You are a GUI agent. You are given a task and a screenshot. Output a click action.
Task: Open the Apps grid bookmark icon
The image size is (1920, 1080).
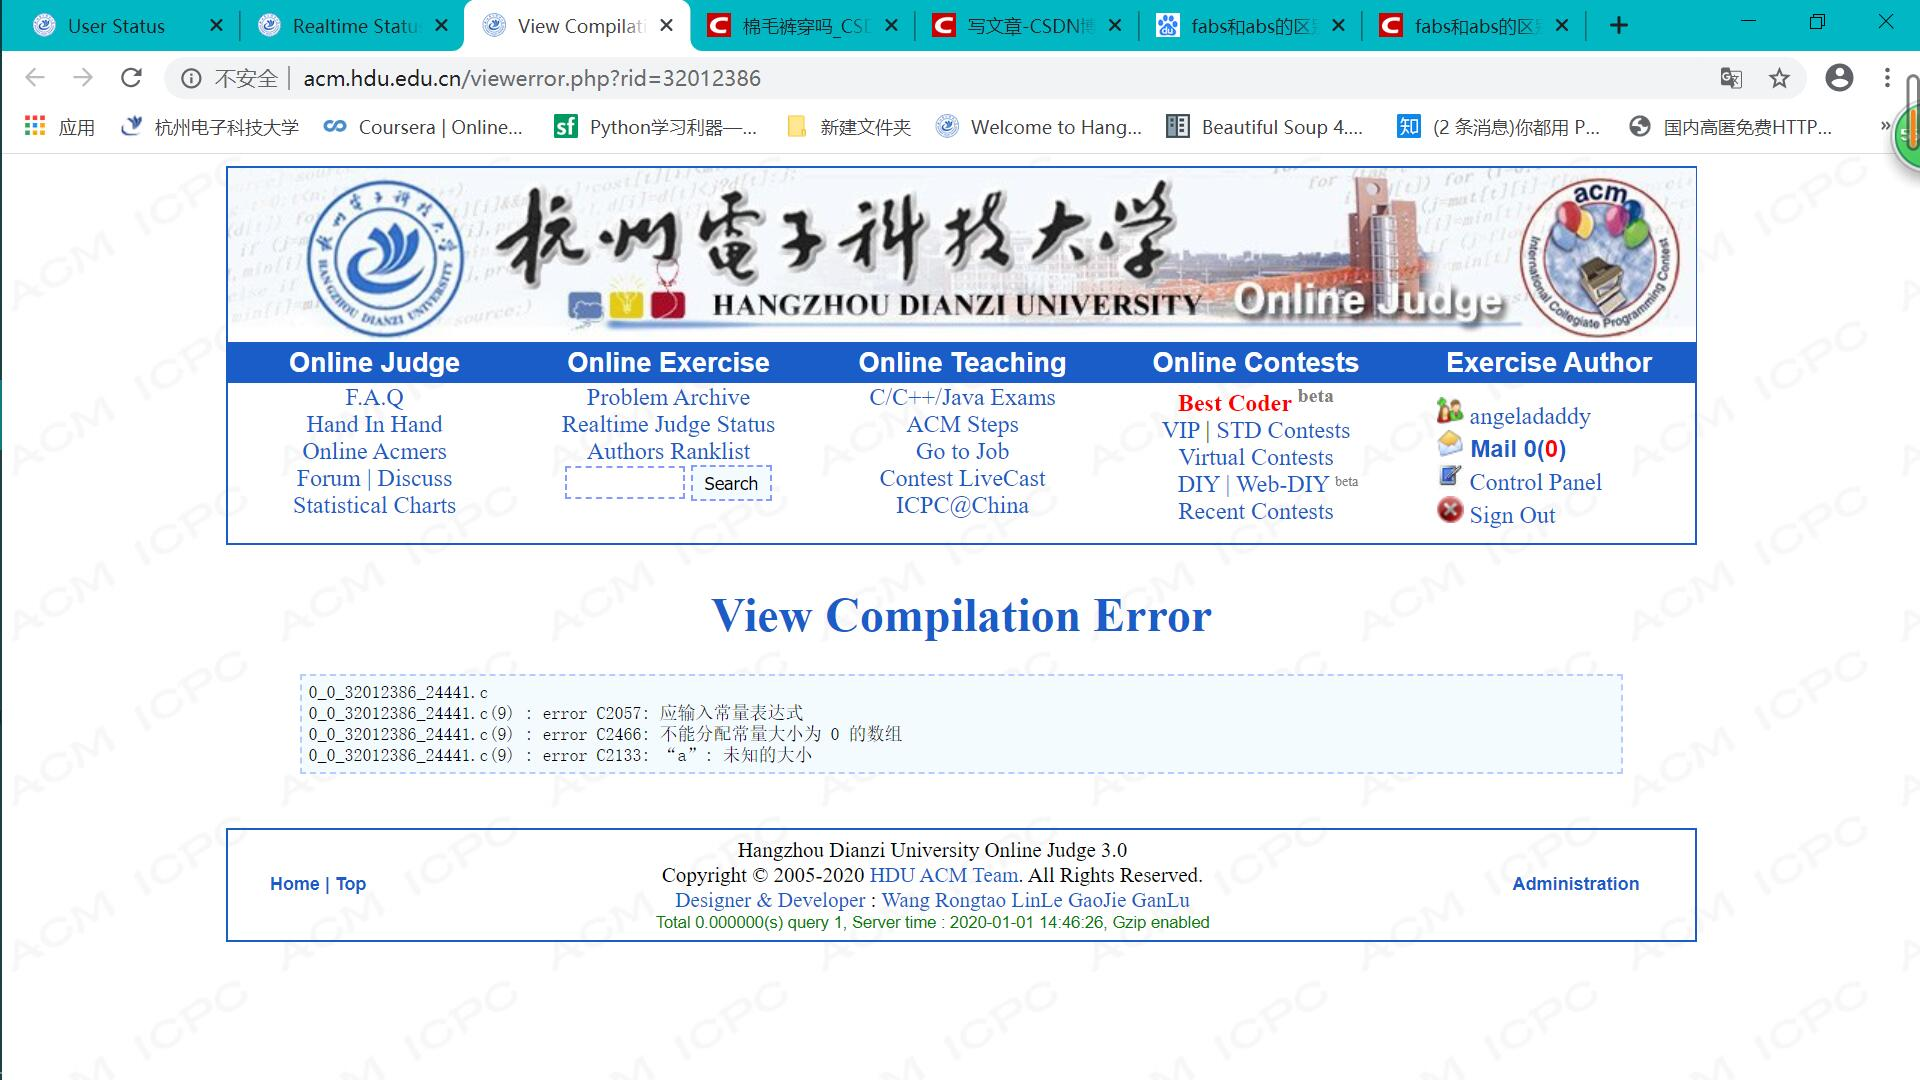35,126
